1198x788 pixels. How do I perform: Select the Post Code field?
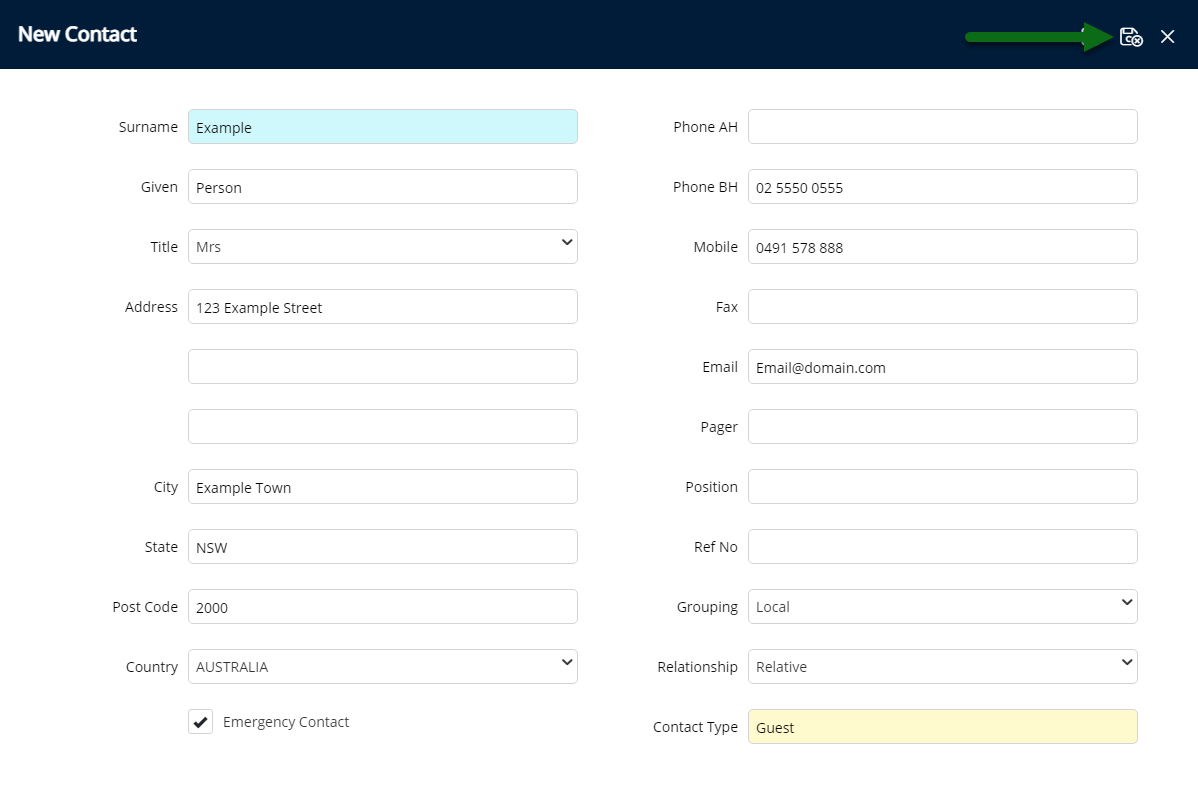pos(382,607)
